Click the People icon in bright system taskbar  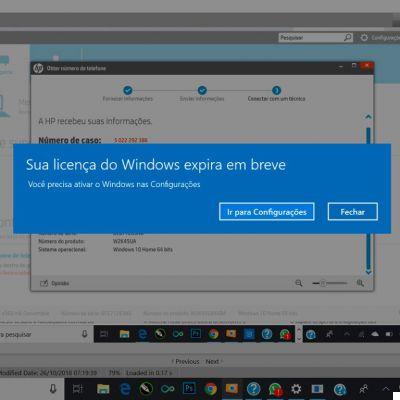[363, 389]
